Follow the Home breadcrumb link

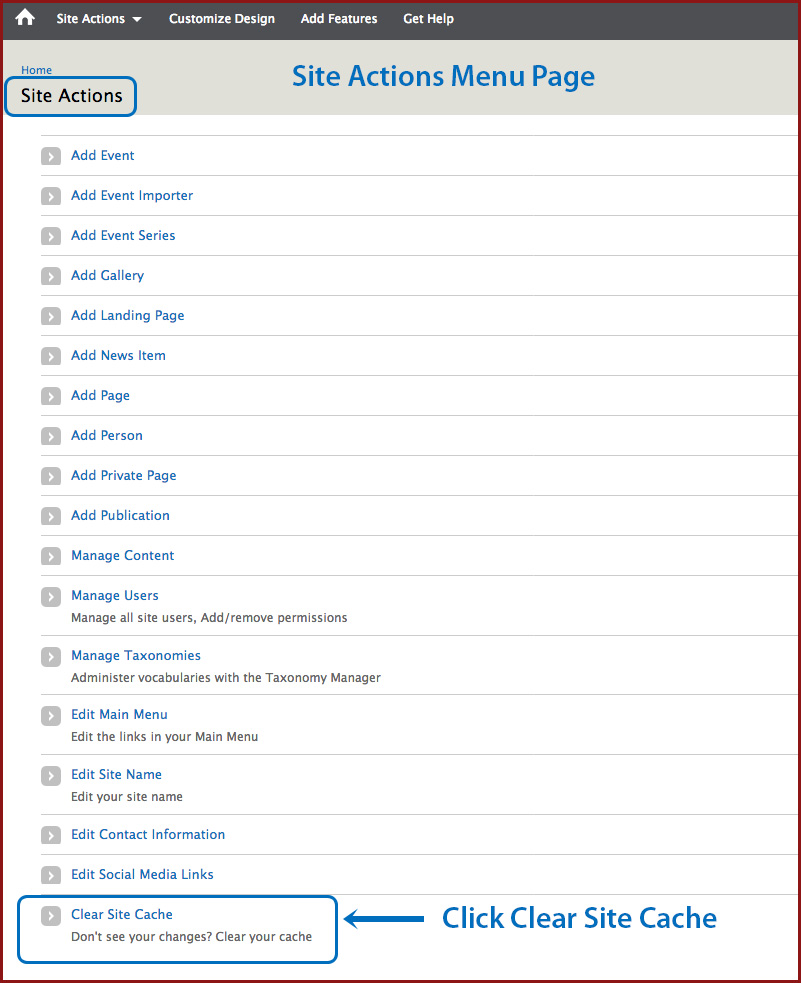click(36, 70)
